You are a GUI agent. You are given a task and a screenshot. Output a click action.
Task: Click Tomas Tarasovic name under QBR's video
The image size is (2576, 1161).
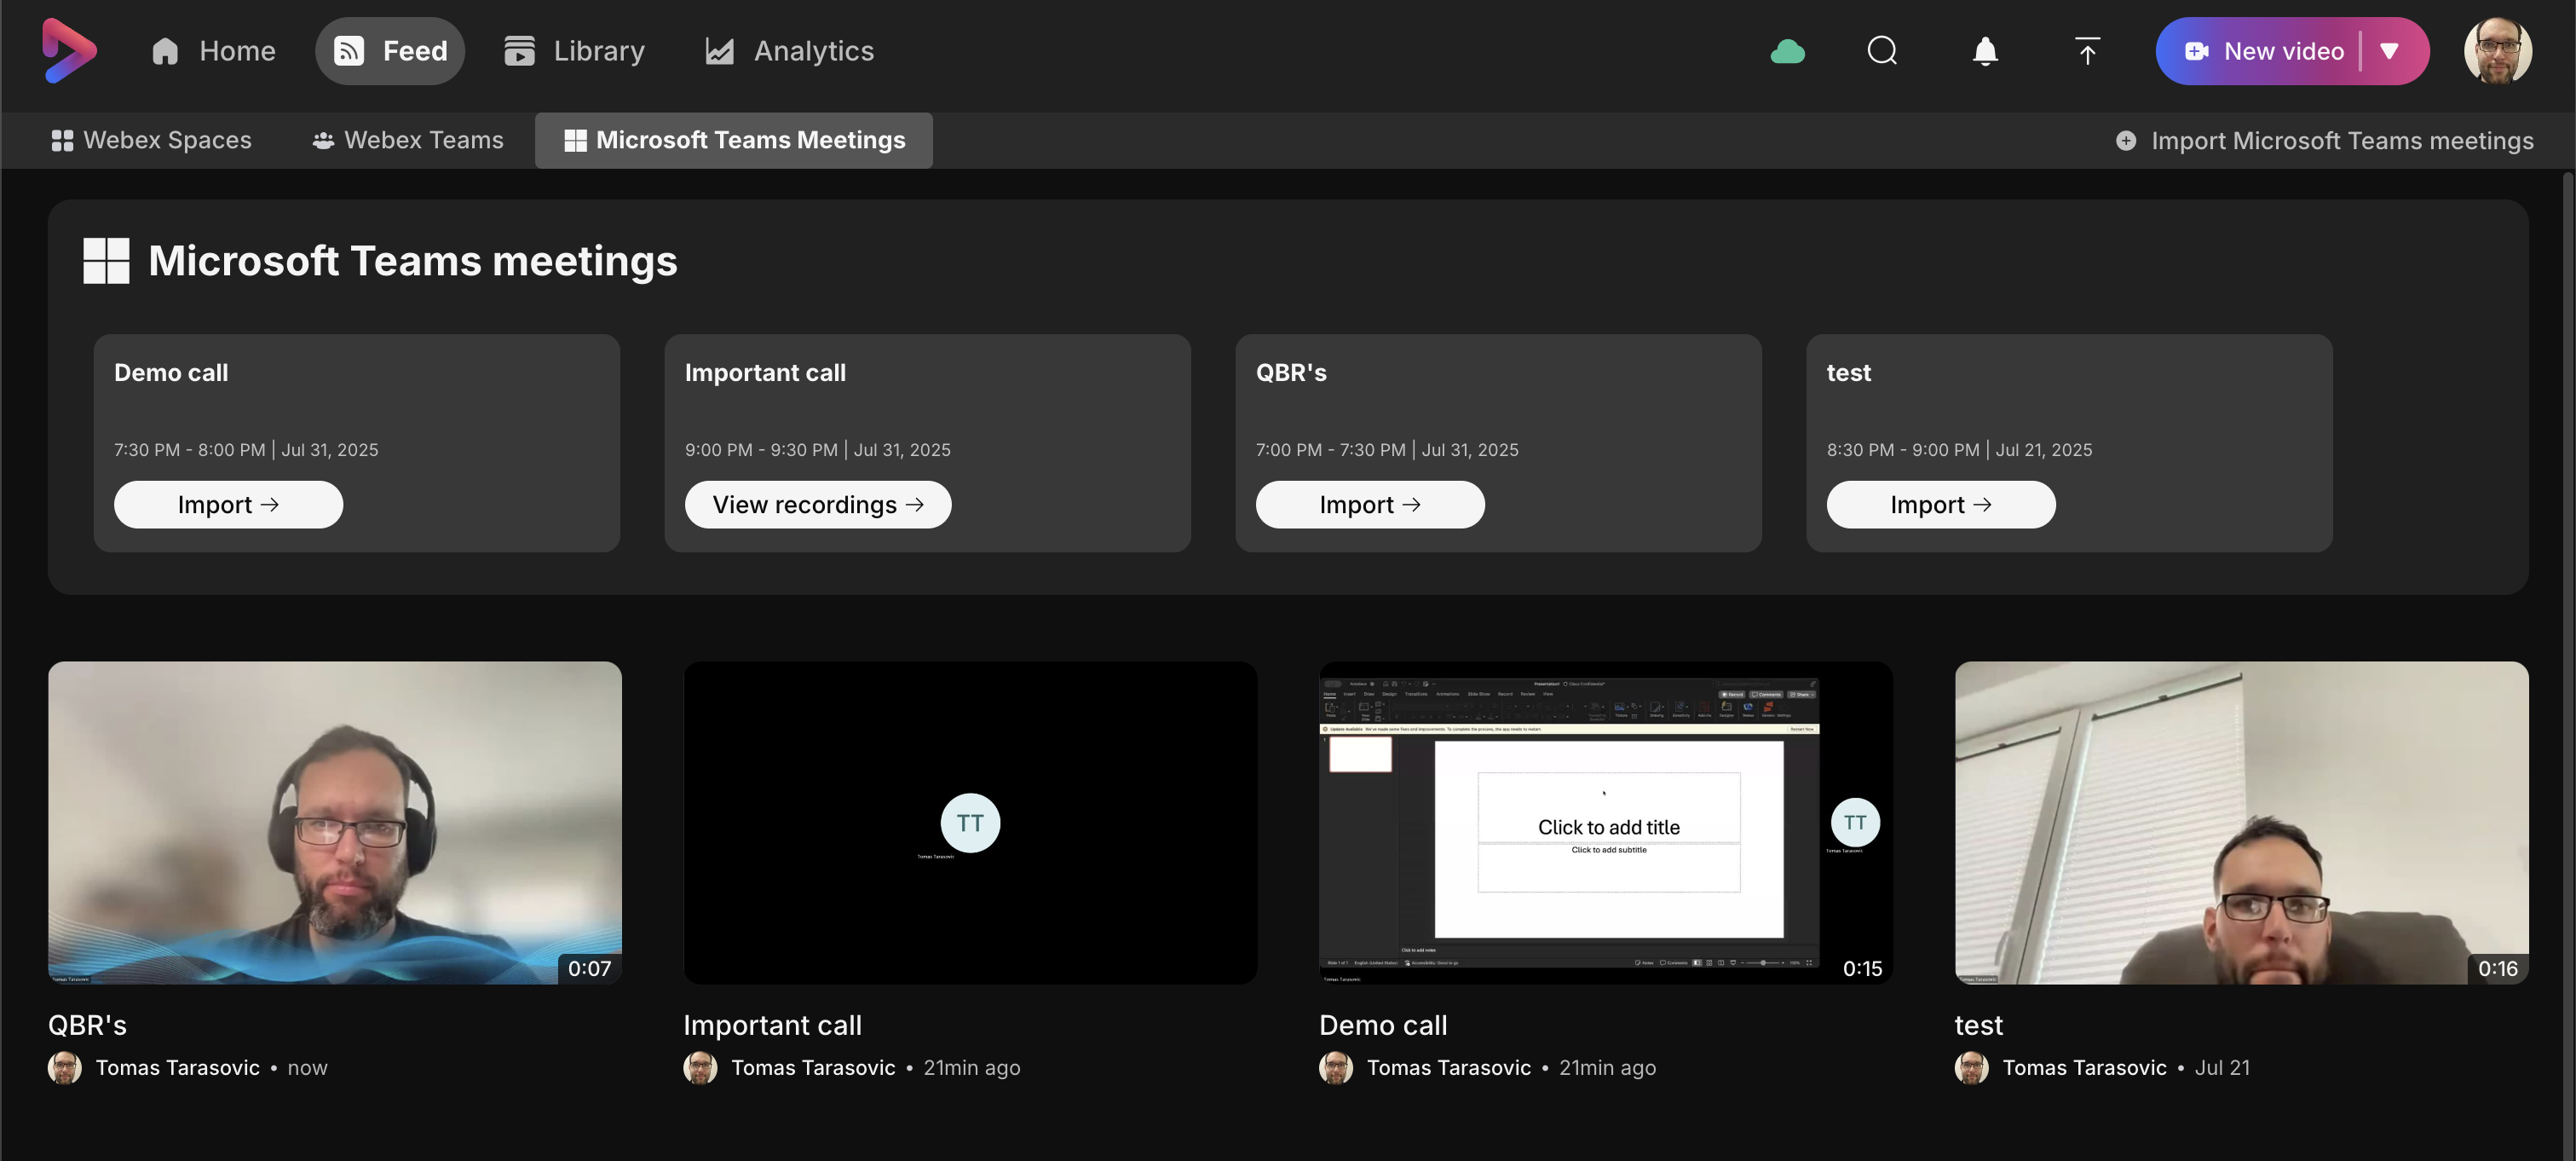pyautogui.click(x=178, y=1068)
